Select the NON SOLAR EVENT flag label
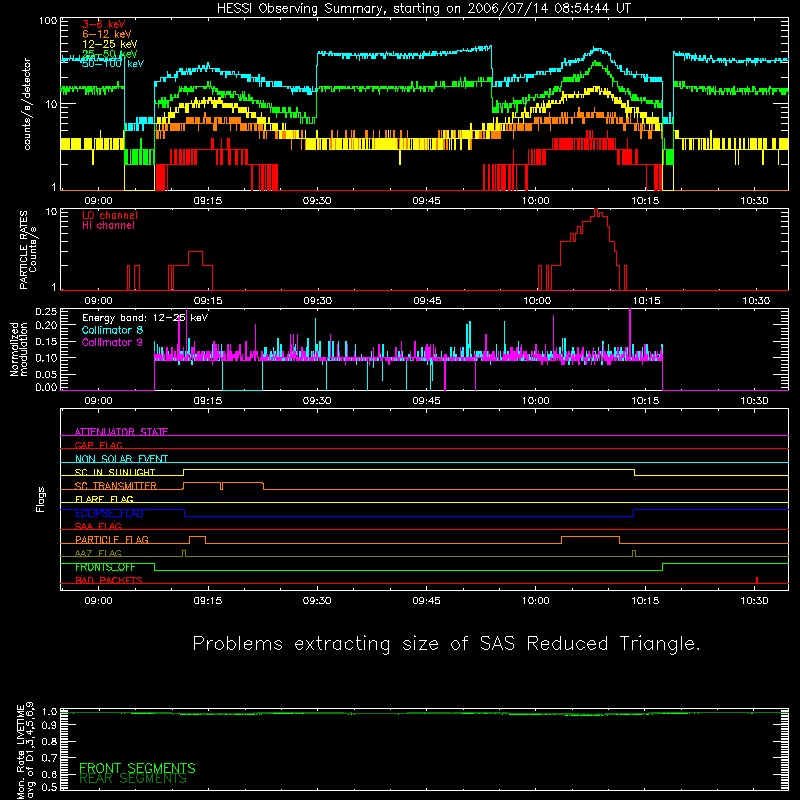Image resolution: width=800 pixels, height=800 pixels. 121,459
